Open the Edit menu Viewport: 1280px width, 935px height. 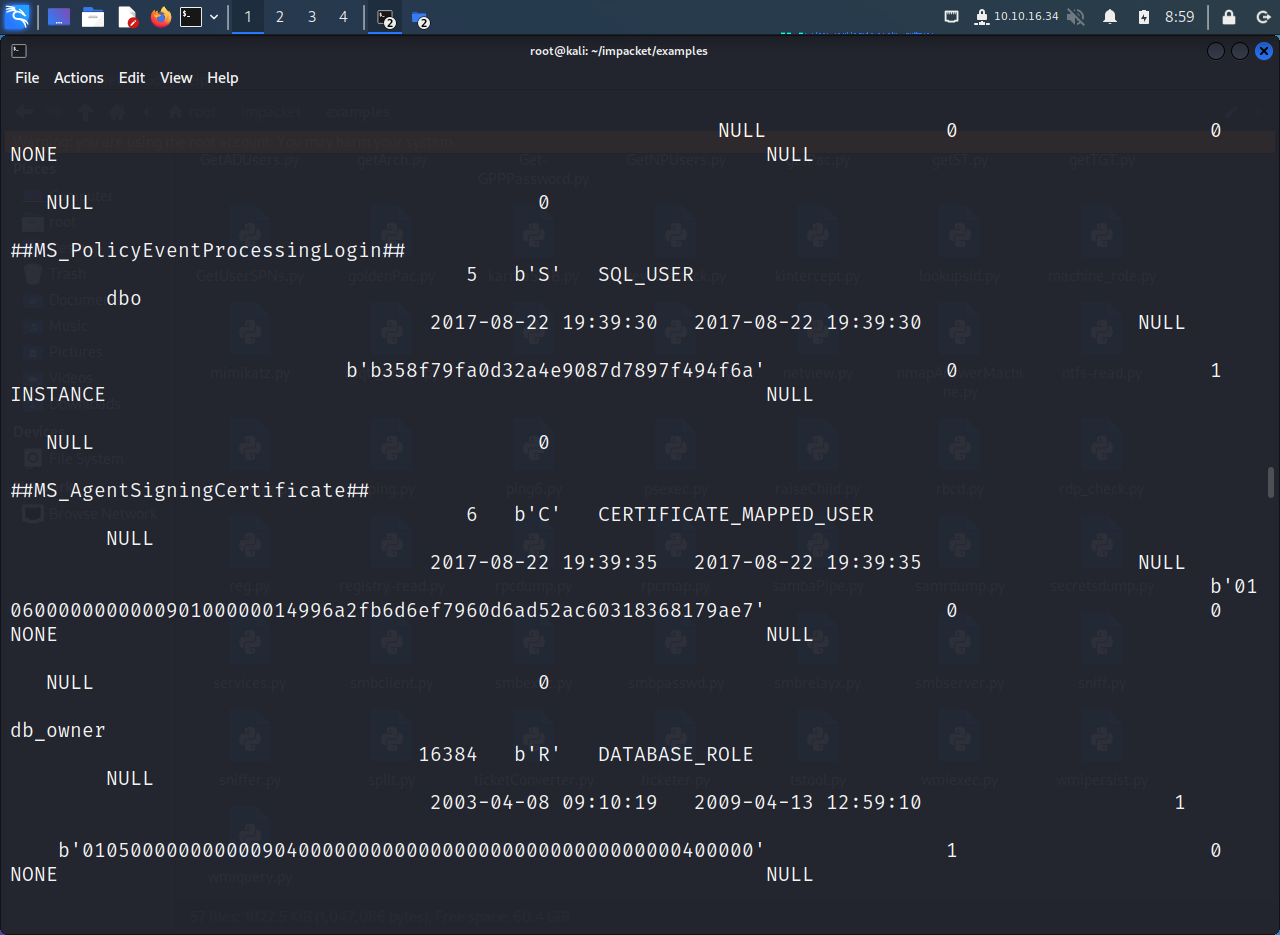[x=132, y=78]
